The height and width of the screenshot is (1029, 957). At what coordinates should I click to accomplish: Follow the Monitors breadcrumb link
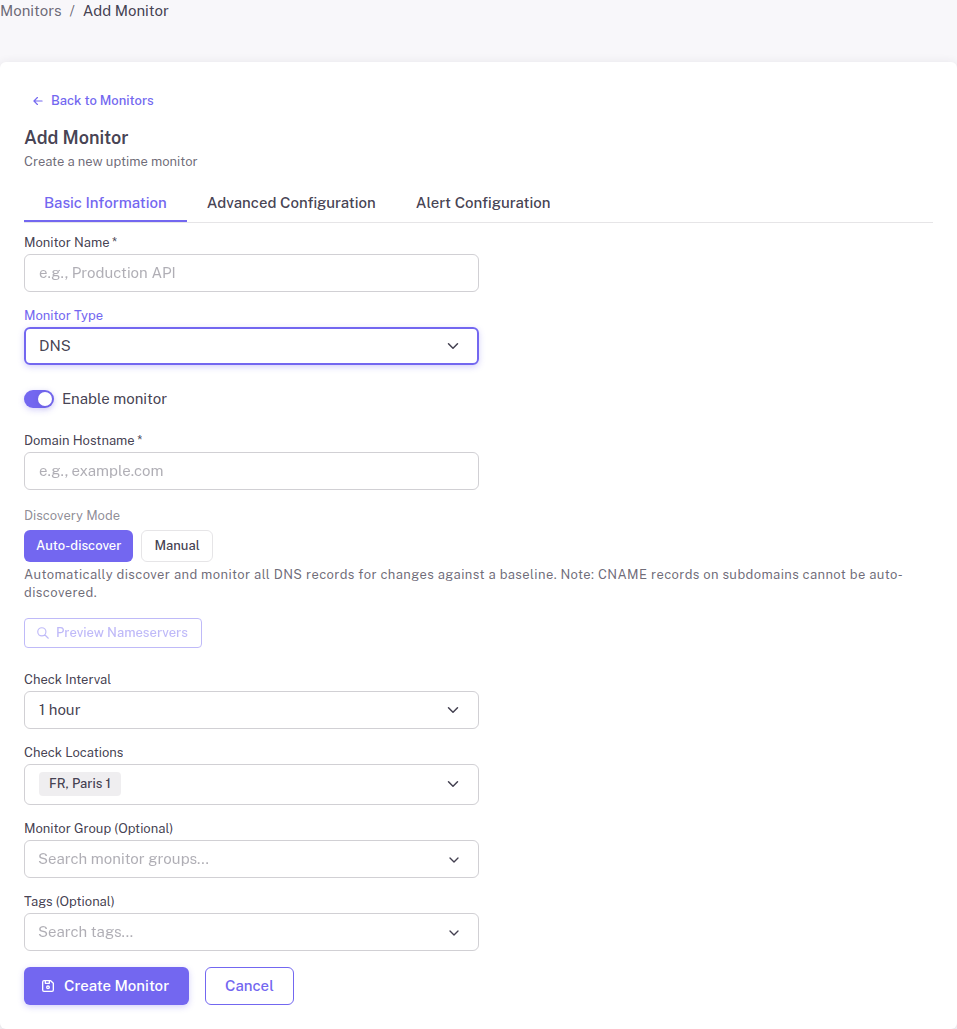tap(31, 10)
